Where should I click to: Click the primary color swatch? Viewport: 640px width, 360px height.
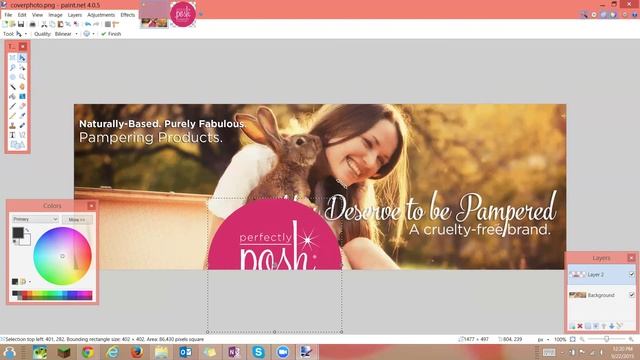tap(18, 232)
